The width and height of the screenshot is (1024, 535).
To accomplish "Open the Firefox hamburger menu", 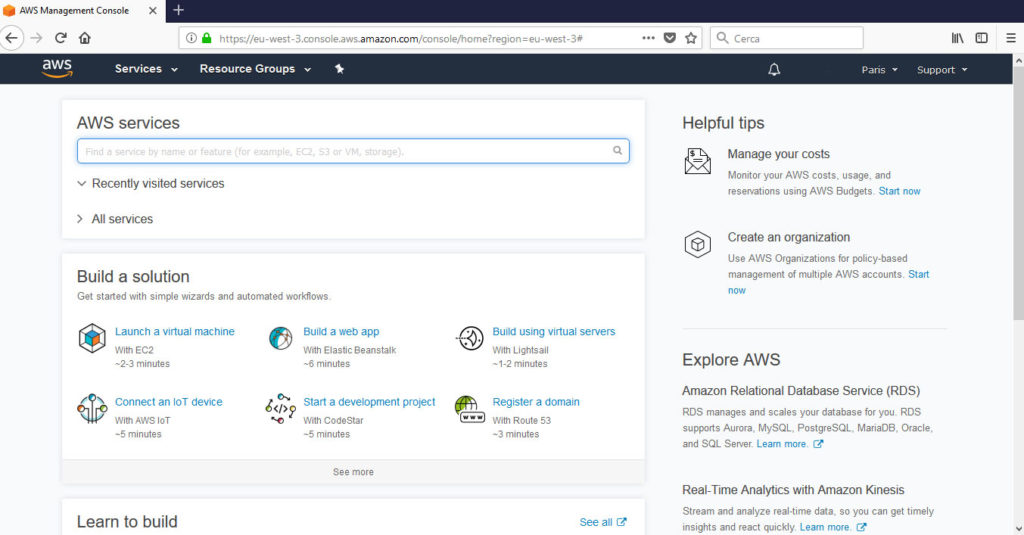I will click(x=1011, y=38).
